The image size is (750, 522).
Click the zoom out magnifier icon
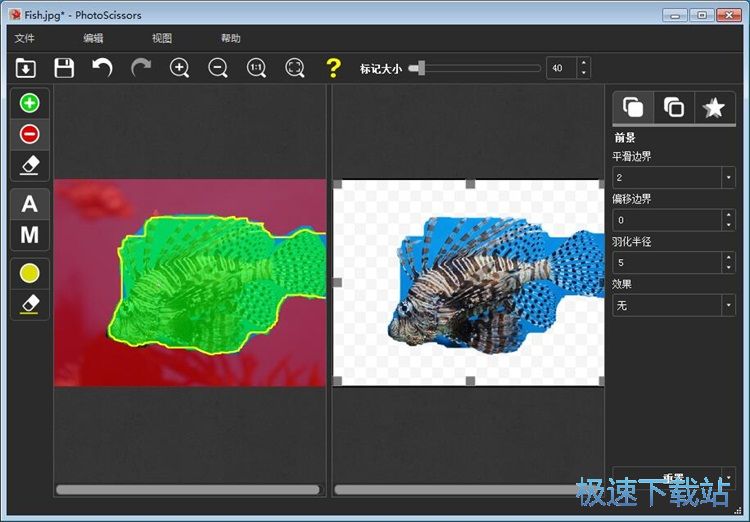[x=218, y=68]
